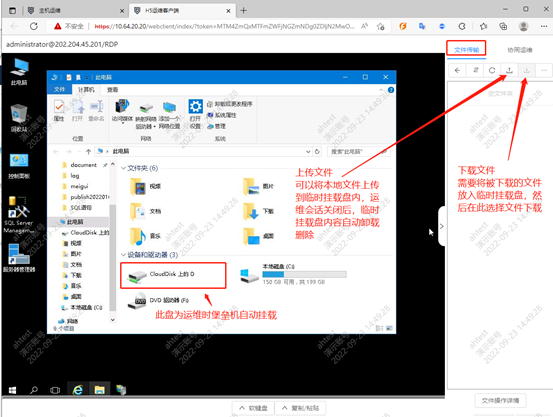Open the remote taskbar search icon
Image resolution: width=553 pixels, height=417 pixels.
[x=34, y=390]
